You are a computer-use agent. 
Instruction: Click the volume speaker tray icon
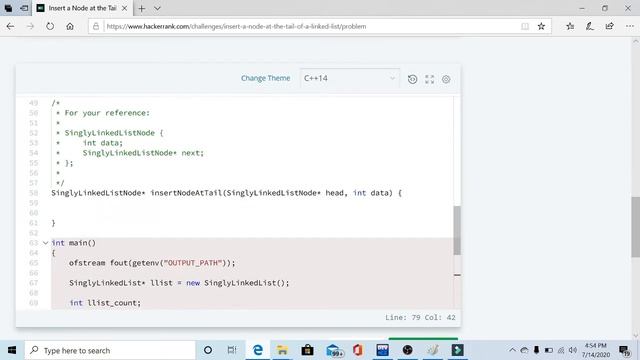pyautogui.click(x=573, y=350)
